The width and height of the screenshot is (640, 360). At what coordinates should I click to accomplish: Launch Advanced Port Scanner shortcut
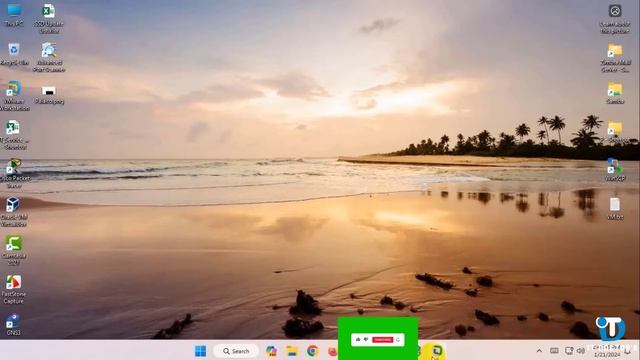[x=49, y=57]
